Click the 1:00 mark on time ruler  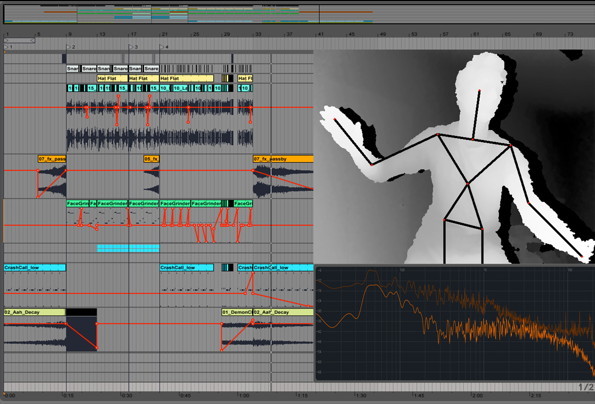[243, 395]
